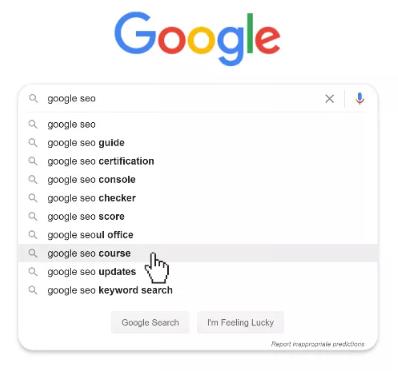Click magnifier icon beside 'google seo score'
Image resolution: width=398 pixels, height=371 pixels.
point(33,216)
